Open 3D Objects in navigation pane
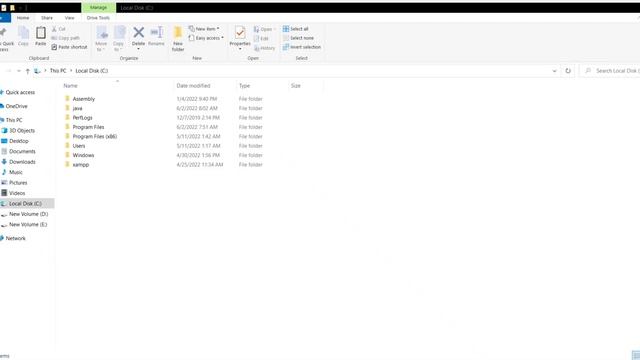The image size is (640, 360). pyautogui.click(x=22, y=131)
